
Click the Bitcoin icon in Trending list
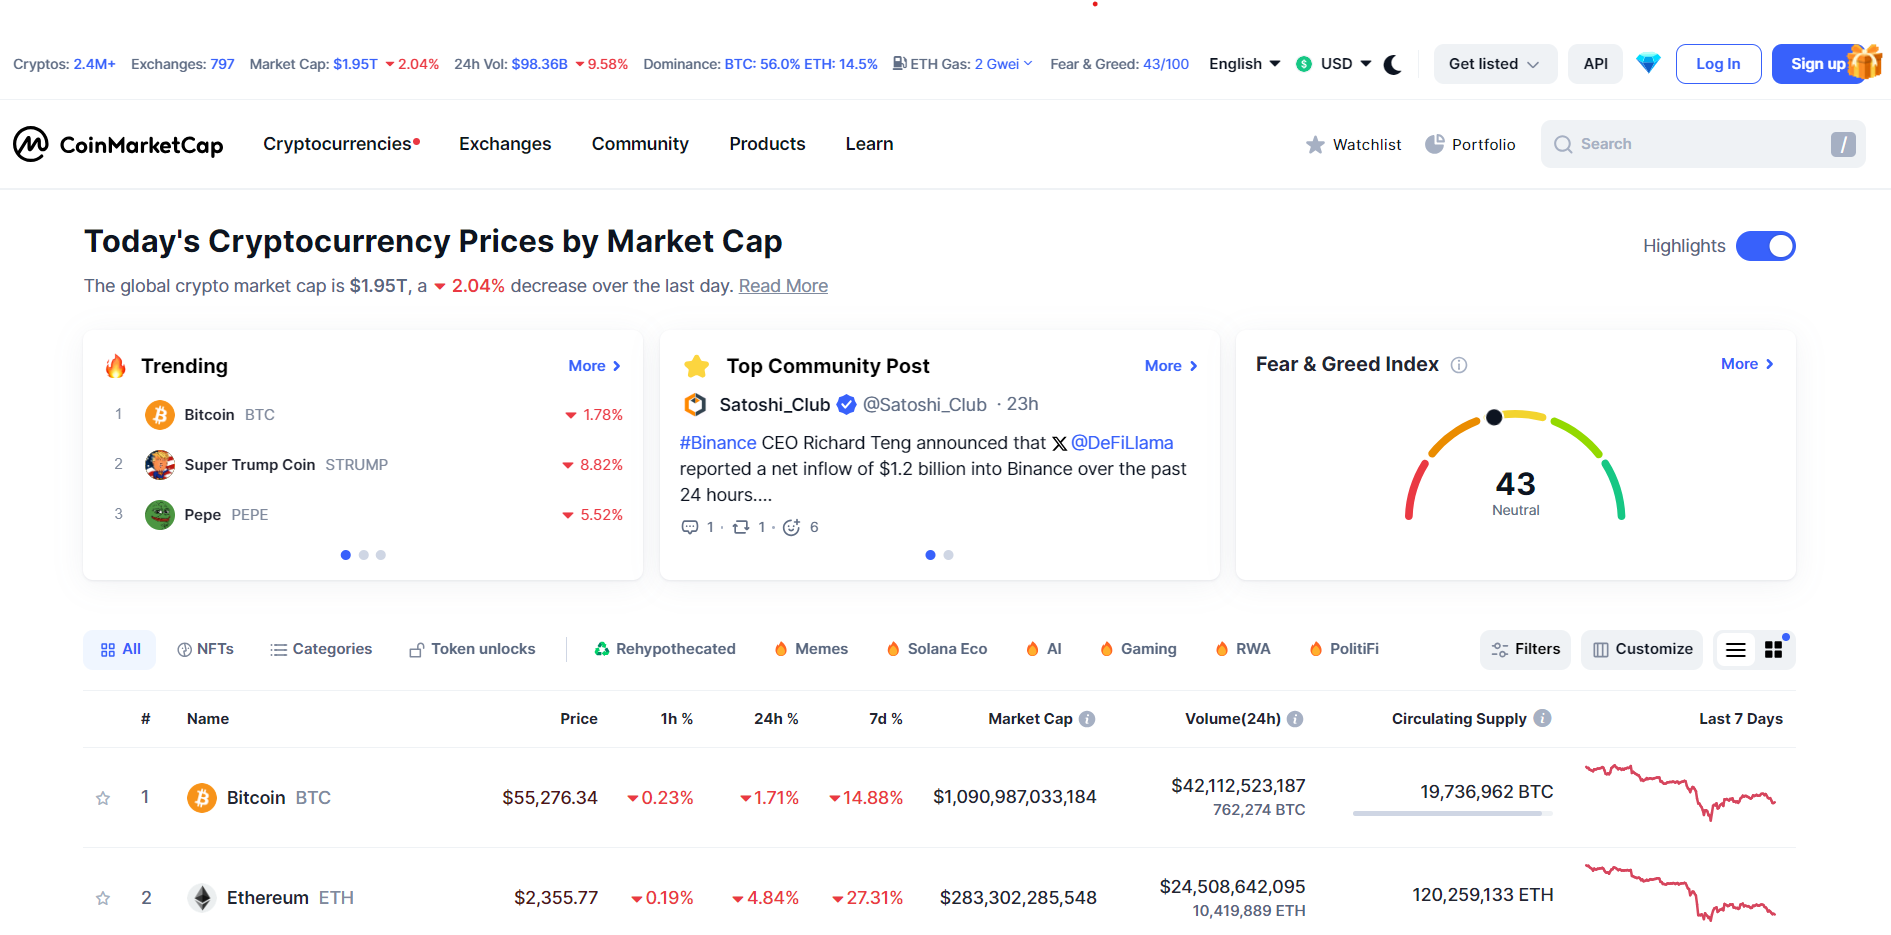(160, 414)
